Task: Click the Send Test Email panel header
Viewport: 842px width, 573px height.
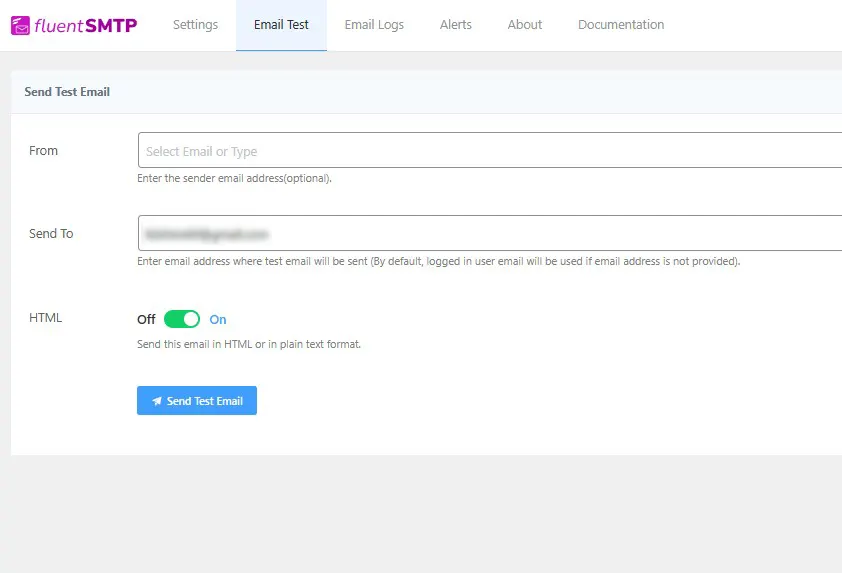Action: pos(68,92)
